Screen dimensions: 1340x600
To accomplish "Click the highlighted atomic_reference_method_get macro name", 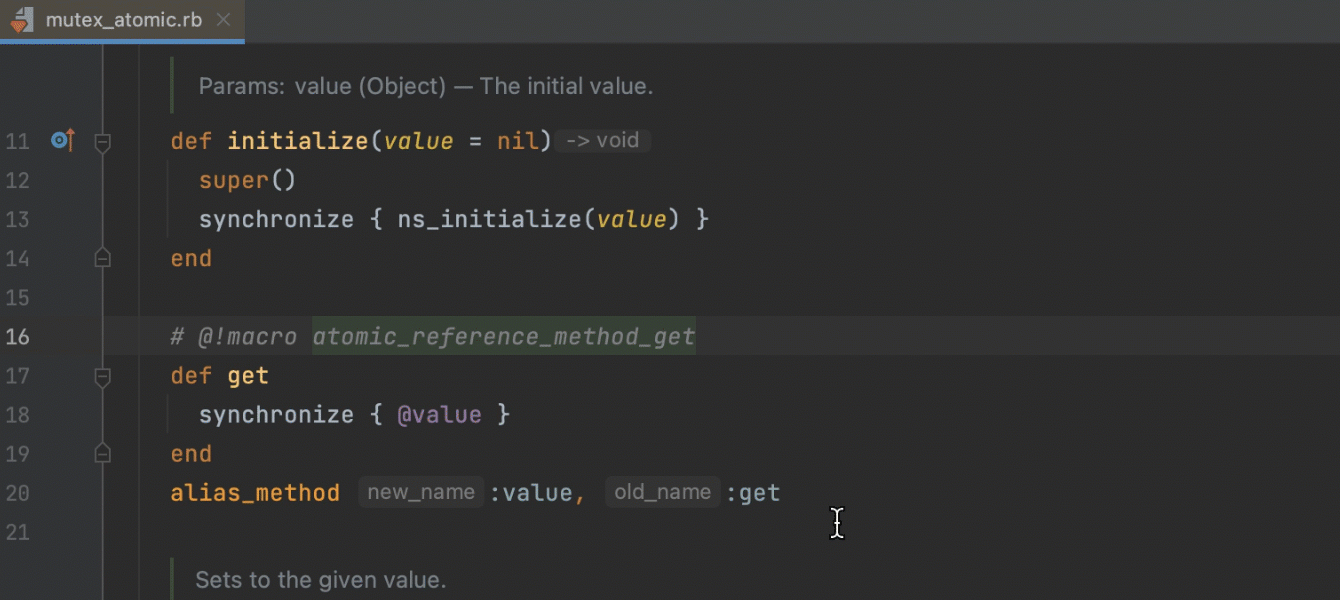I will (x=503, y=337).
